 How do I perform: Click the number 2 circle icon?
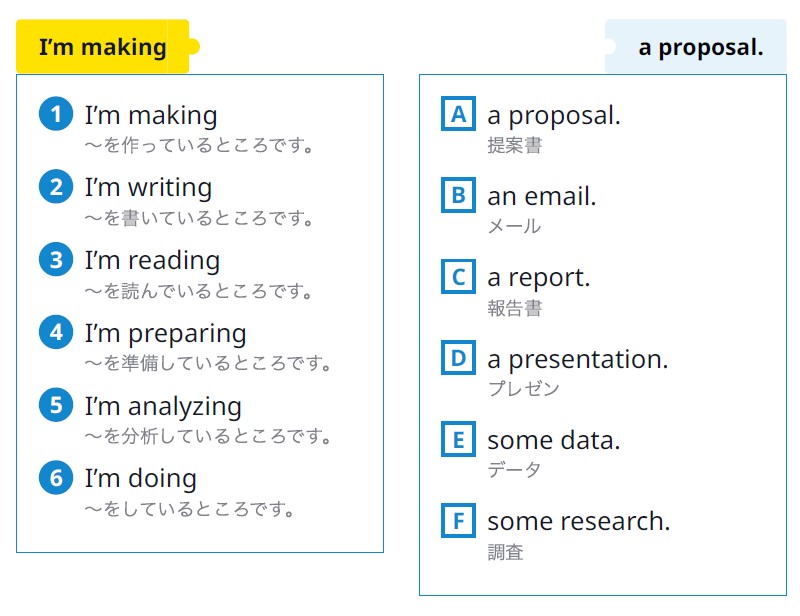56,187
